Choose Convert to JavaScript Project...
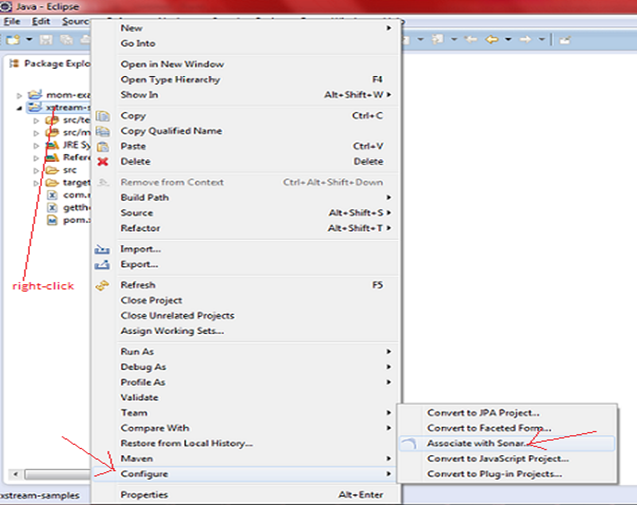 click(507, 459)
